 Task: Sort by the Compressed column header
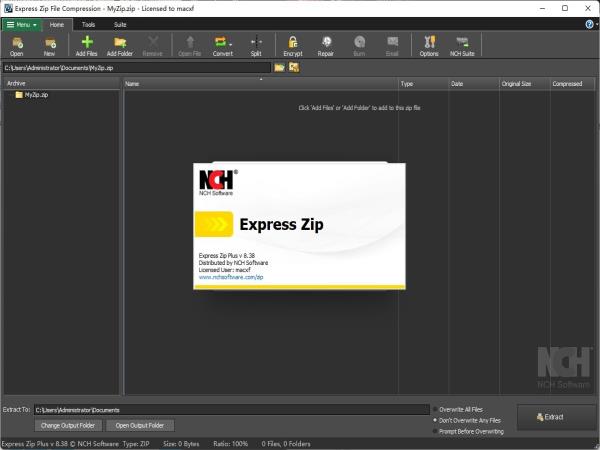(572, 84)
